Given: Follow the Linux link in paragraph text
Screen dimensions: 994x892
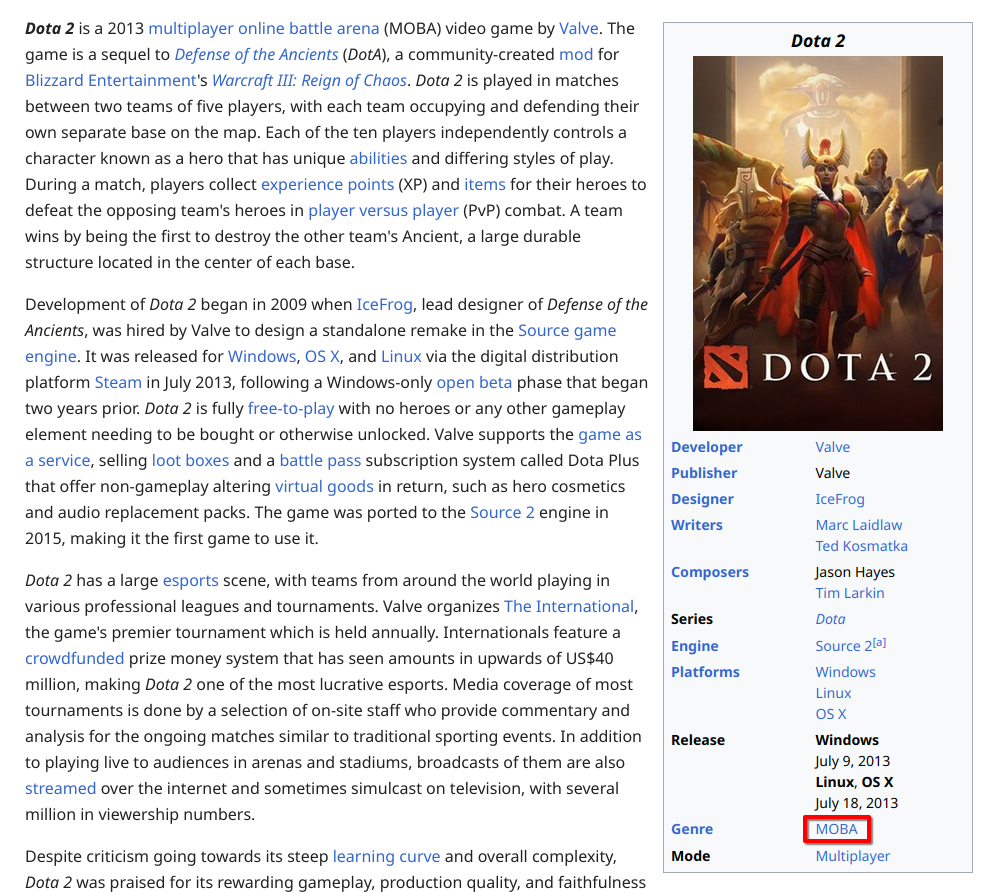Looking at the screenshot, I should [401, 356].
